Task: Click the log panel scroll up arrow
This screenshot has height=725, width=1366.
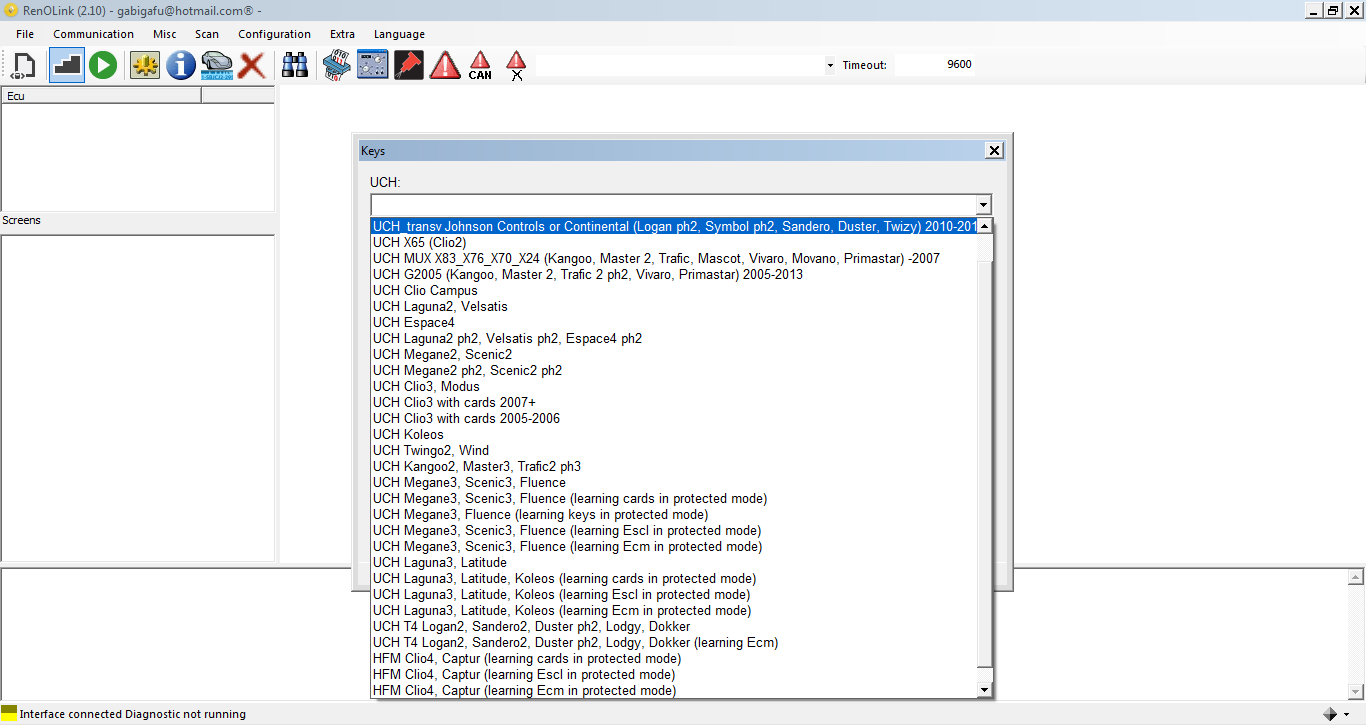Action: coord(1355,578)
